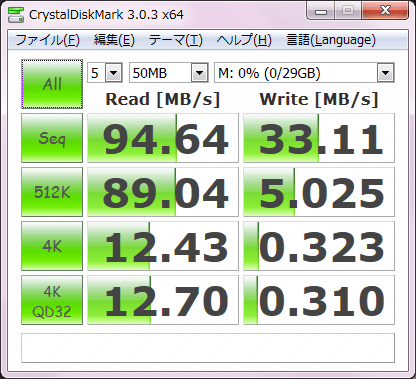This screenshot has height=379, width=416.
Task: Open the 言語(Language) menu
Action: [331, 40]
